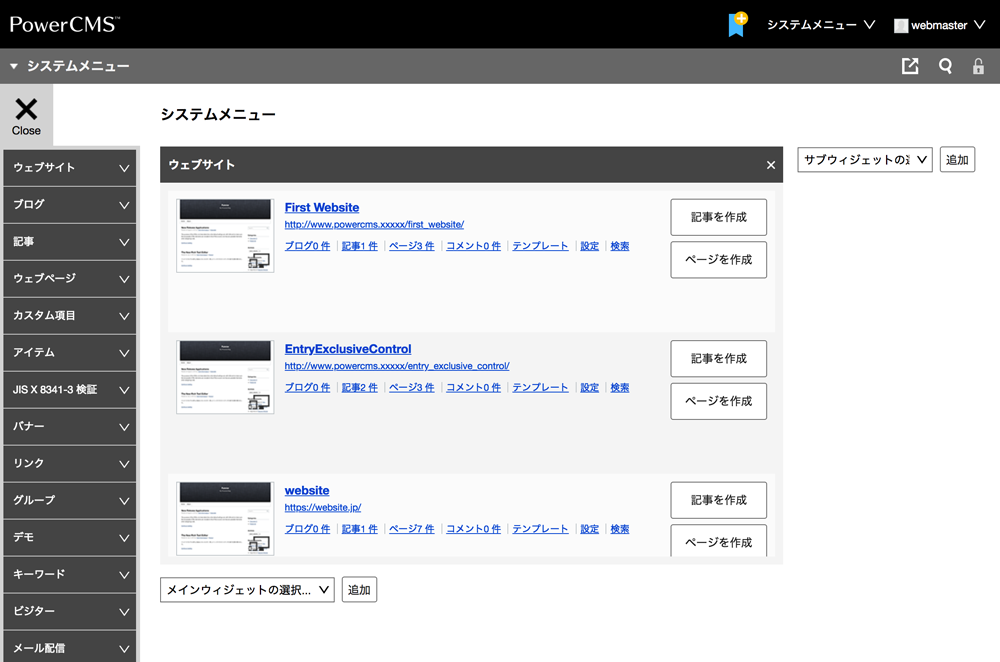Open the First Website title link
Viewport: 1000px width, 662px height.
point(321,207)
